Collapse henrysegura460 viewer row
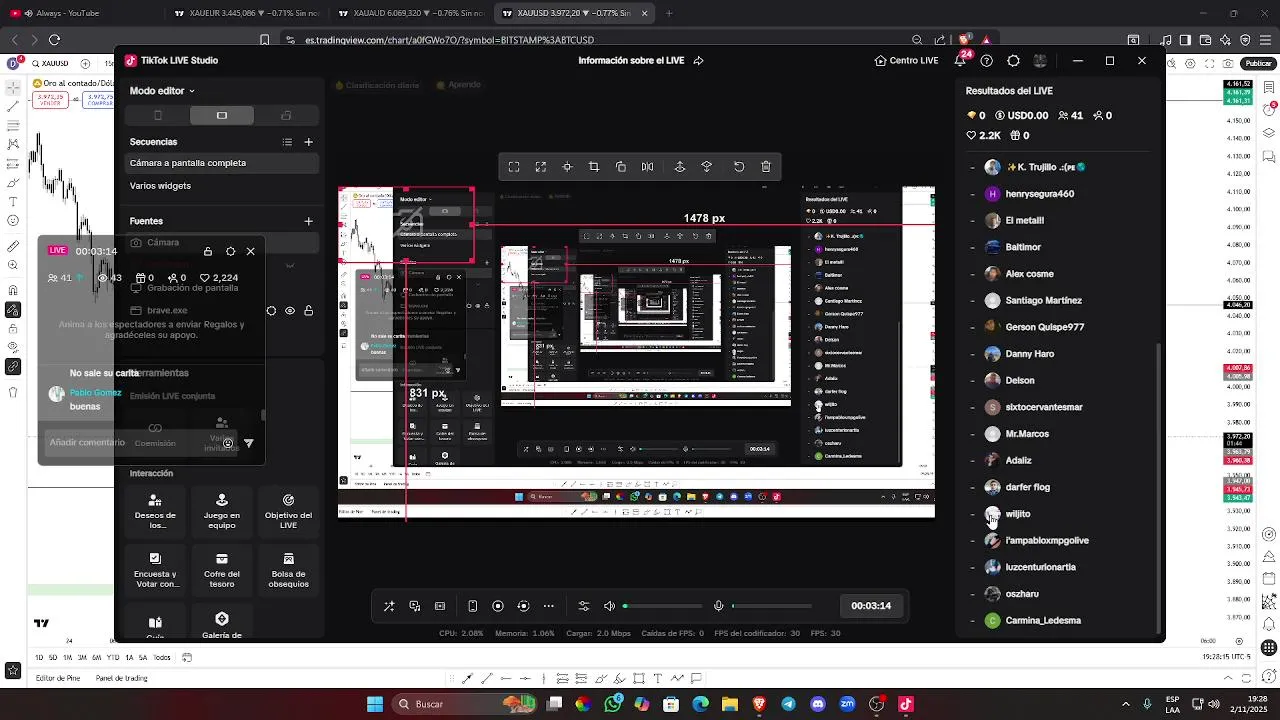The width and height of the screenshot is (1280, 720). pos(972,194)
